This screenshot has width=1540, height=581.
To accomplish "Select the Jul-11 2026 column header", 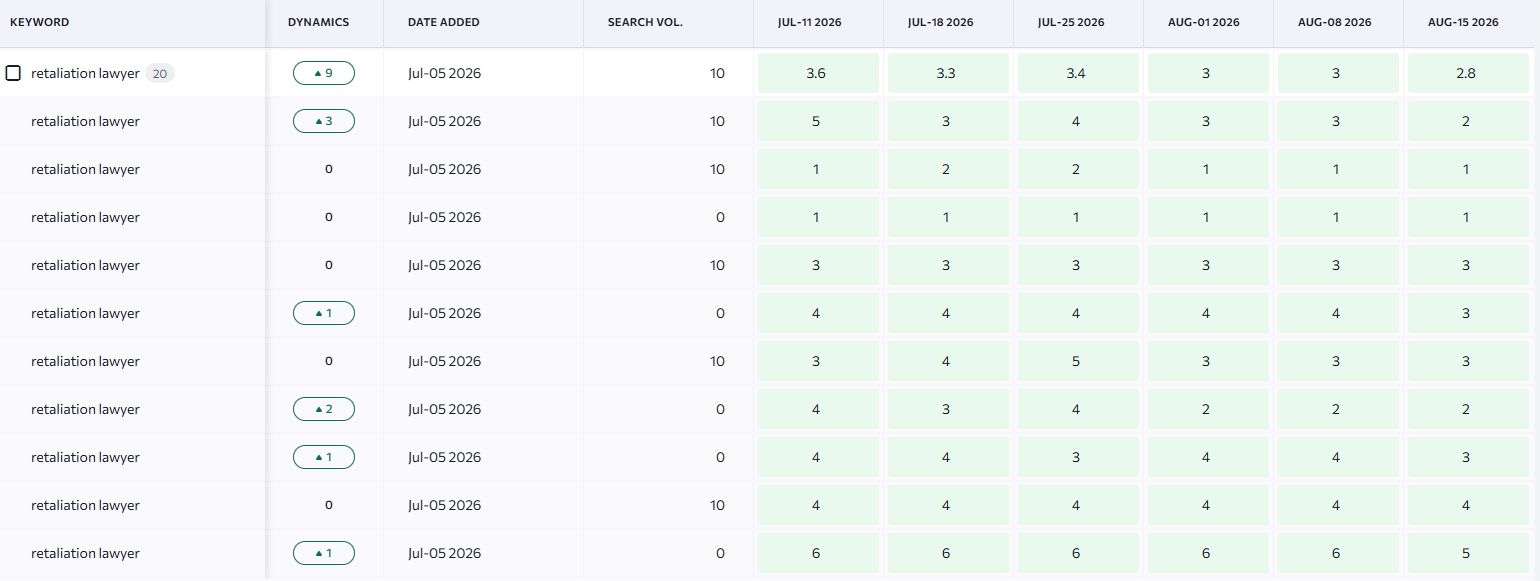I will pos(816,22).
